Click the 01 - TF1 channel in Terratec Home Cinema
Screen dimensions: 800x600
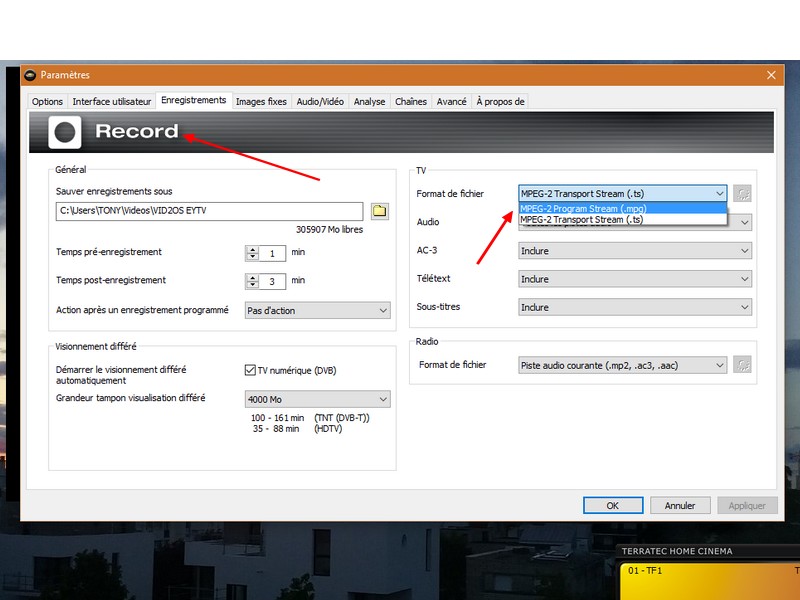(645, 570)
